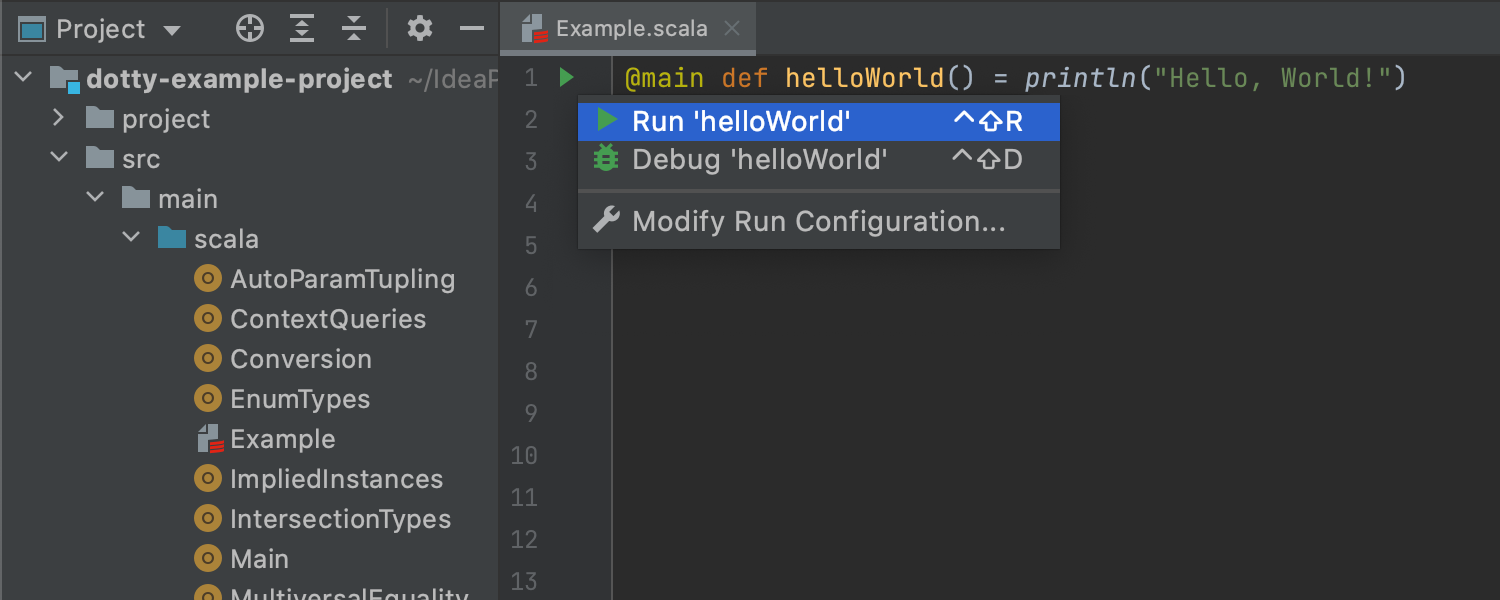
Task: Click the green play icon next to Run 'helloWorld'
Action: [x=606, y=120]
